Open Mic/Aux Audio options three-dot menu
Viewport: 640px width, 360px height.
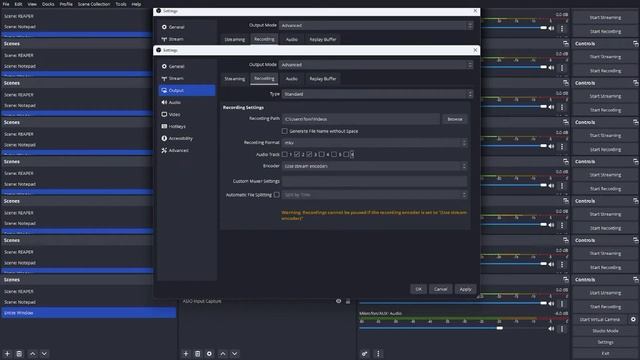point(562,329)
